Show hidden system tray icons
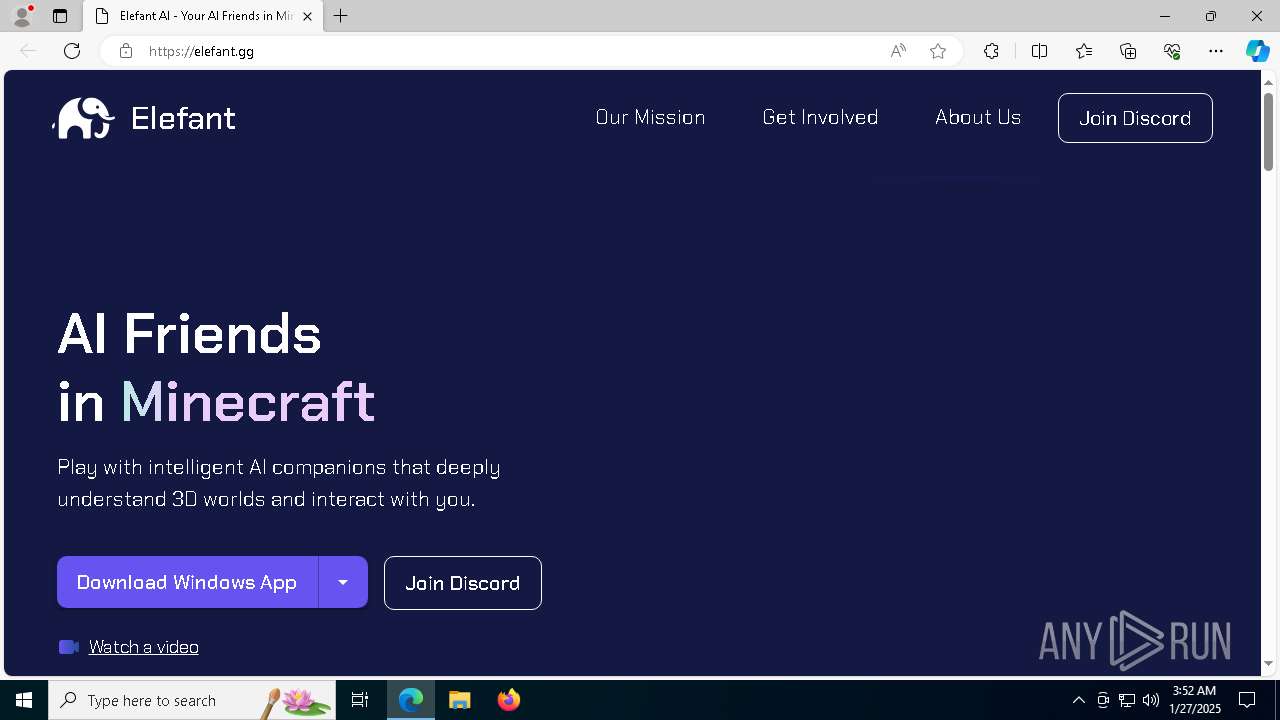1280x720 pixels. [1078, 700]
